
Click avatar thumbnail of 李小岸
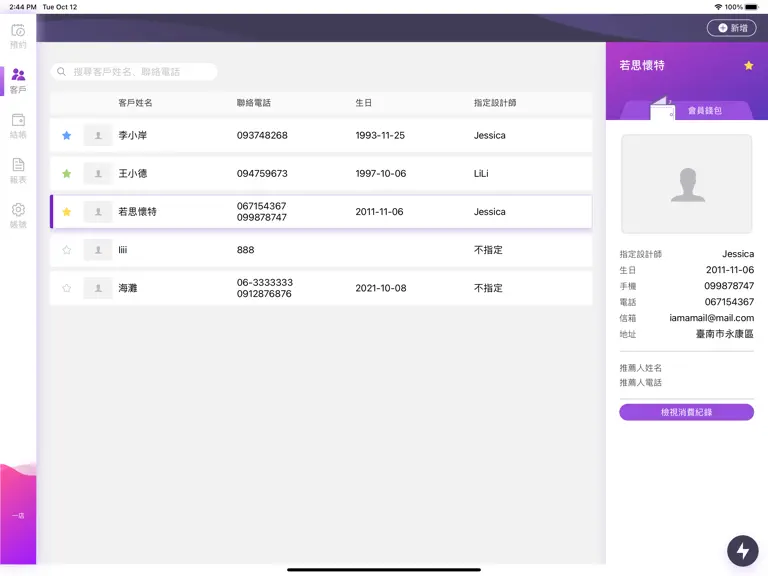pos(98,135)
